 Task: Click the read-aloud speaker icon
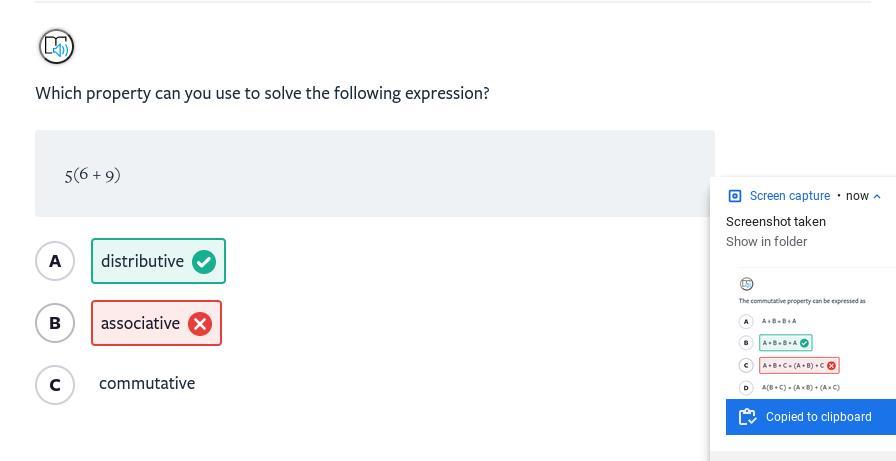tap(56, 46)
